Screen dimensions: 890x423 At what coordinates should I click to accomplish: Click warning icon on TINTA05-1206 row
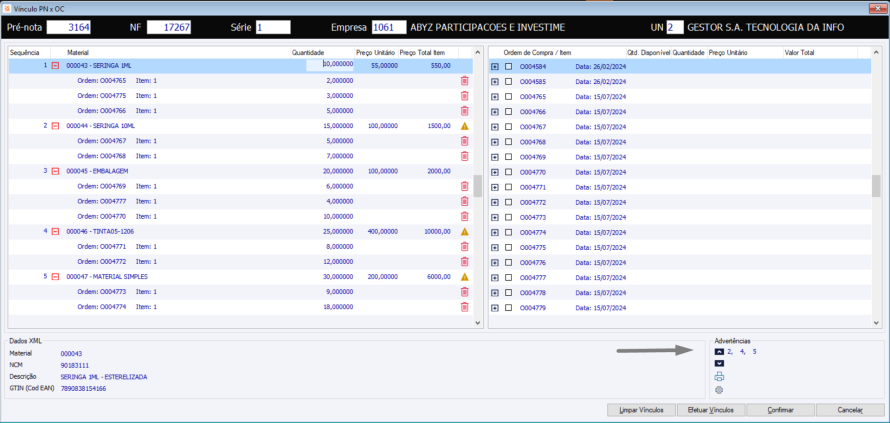point(464,232)
